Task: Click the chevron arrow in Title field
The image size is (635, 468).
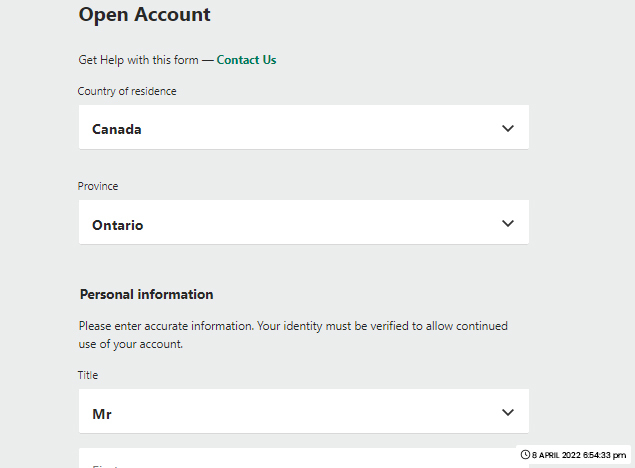Action: (x=508, y=413)
